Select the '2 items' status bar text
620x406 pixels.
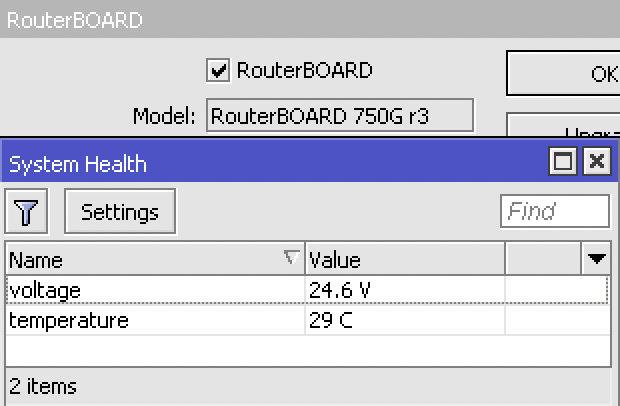[43, 386]
